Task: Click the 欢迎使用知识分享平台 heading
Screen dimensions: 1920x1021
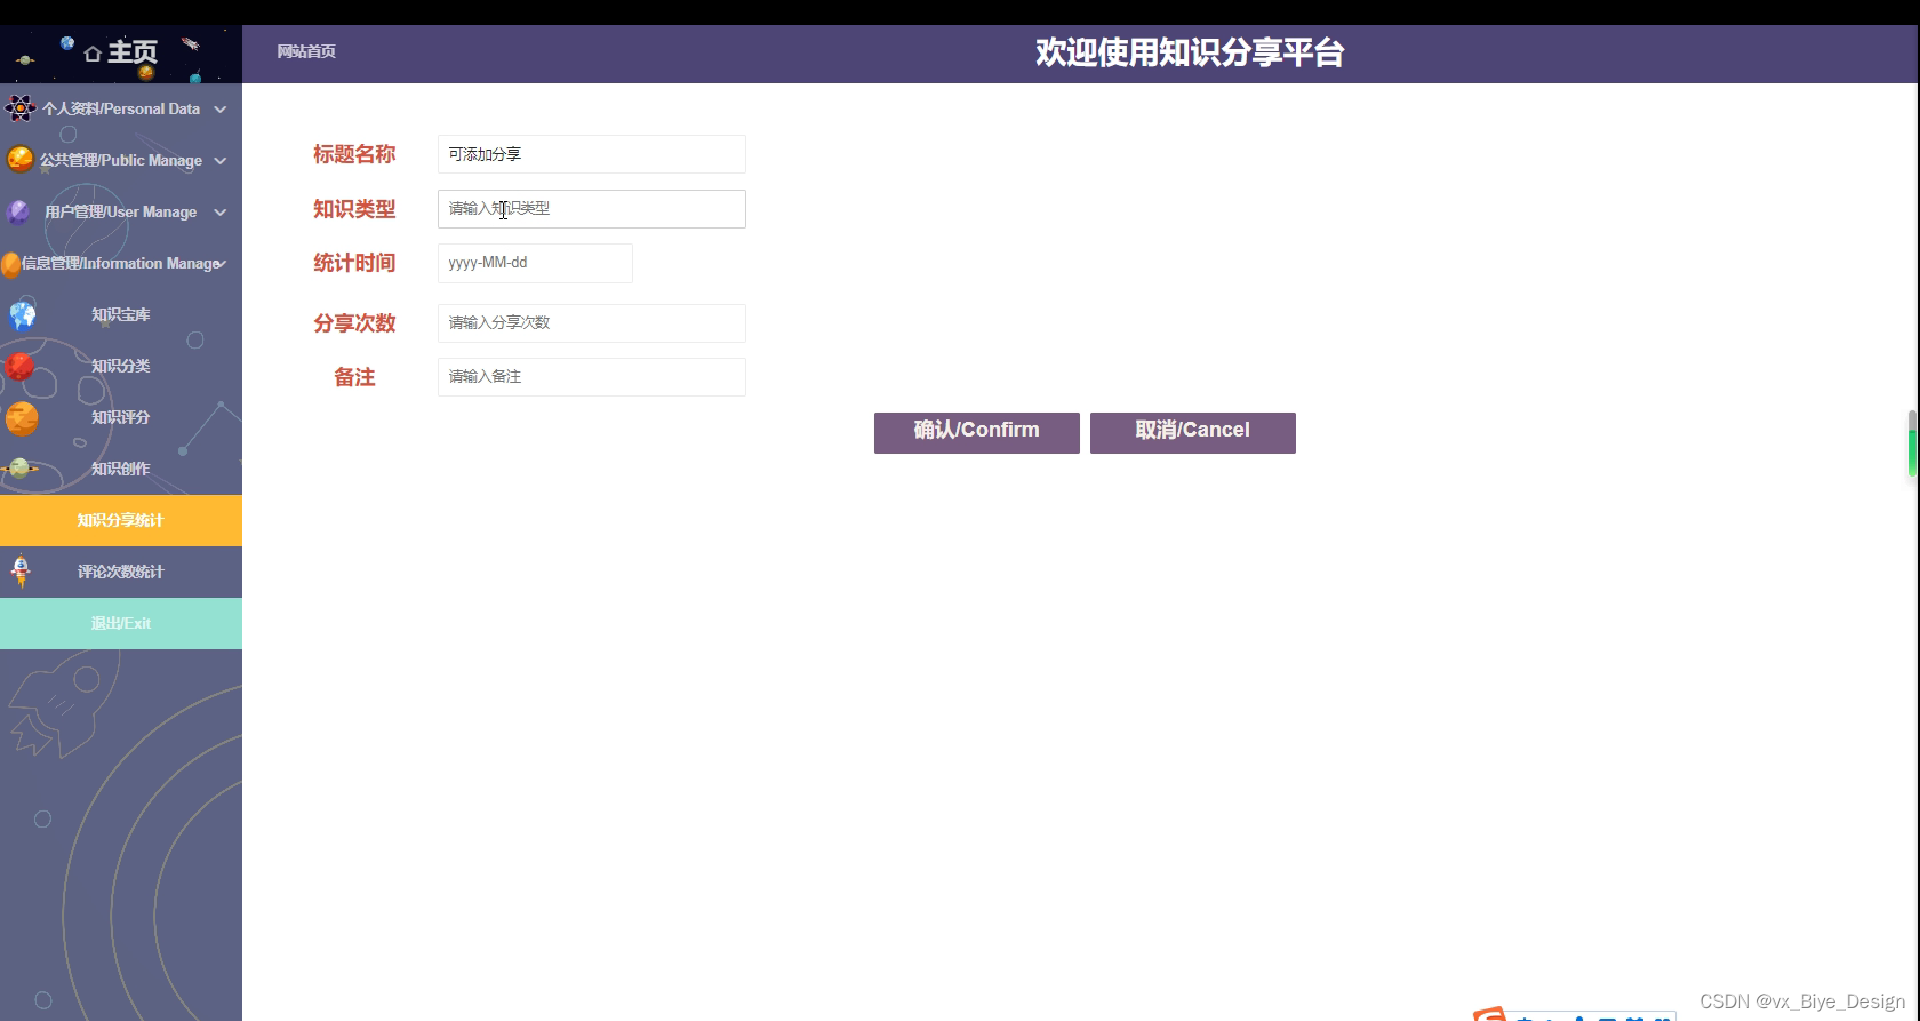Action: [x=1190, y=52]
